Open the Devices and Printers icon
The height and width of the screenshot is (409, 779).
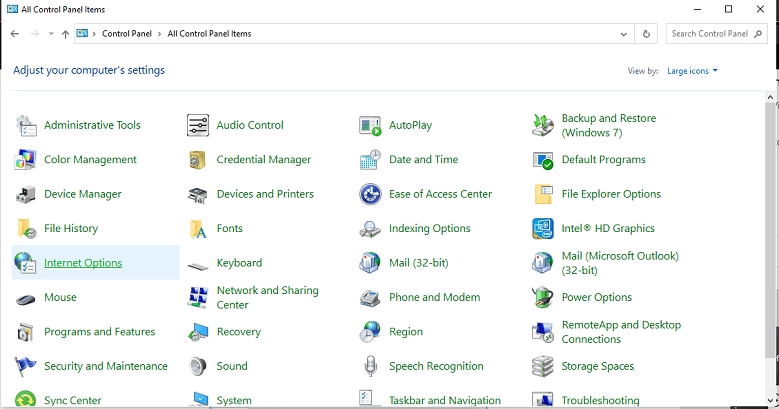198,194
